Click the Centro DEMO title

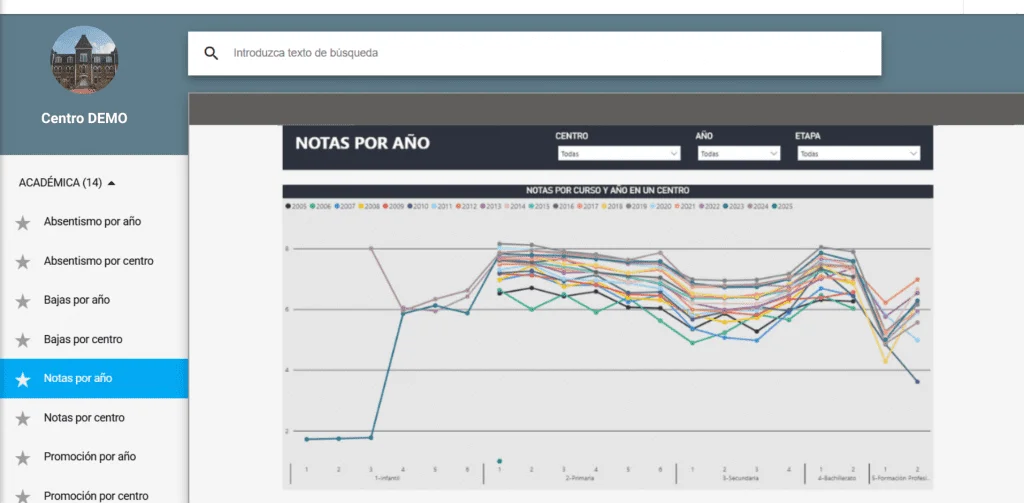click(x=84, y=118)
